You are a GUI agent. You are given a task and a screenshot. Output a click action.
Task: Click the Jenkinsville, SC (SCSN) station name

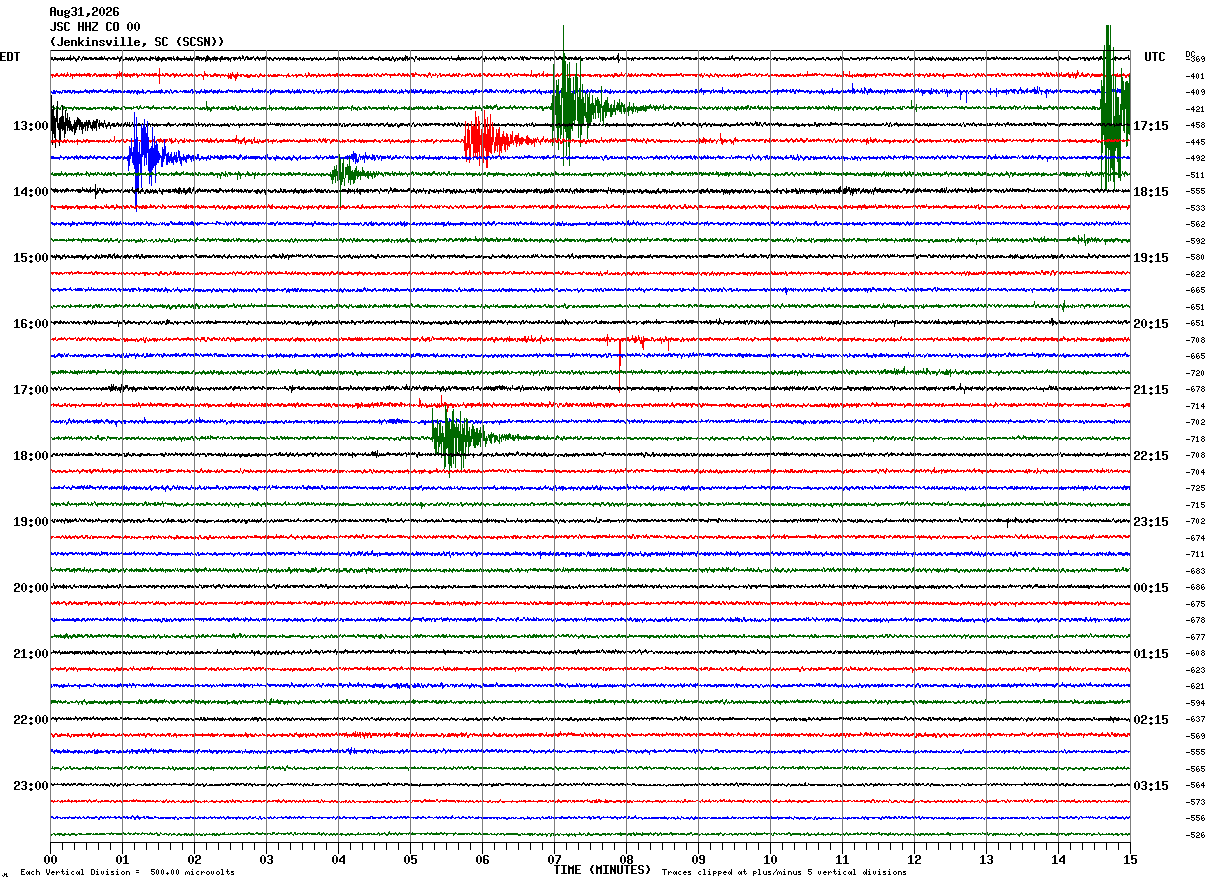pos(137,42)
